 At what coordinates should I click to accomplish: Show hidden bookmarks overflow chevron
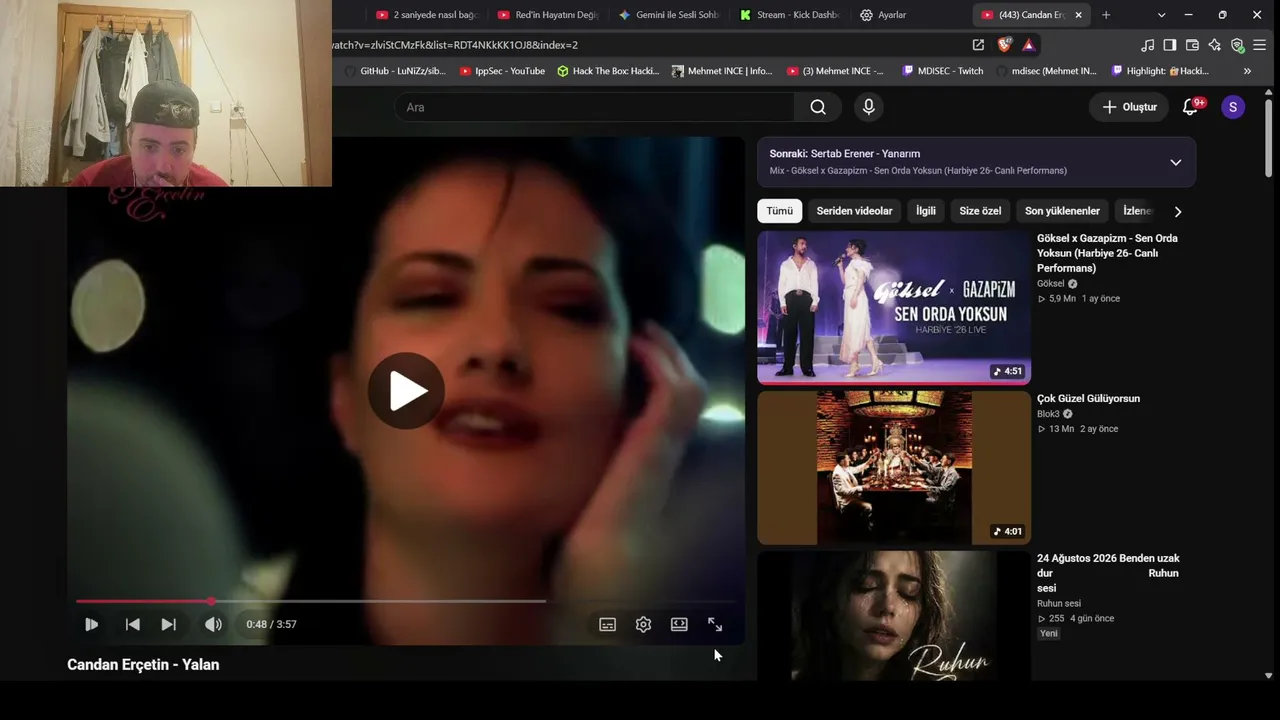1247,71
